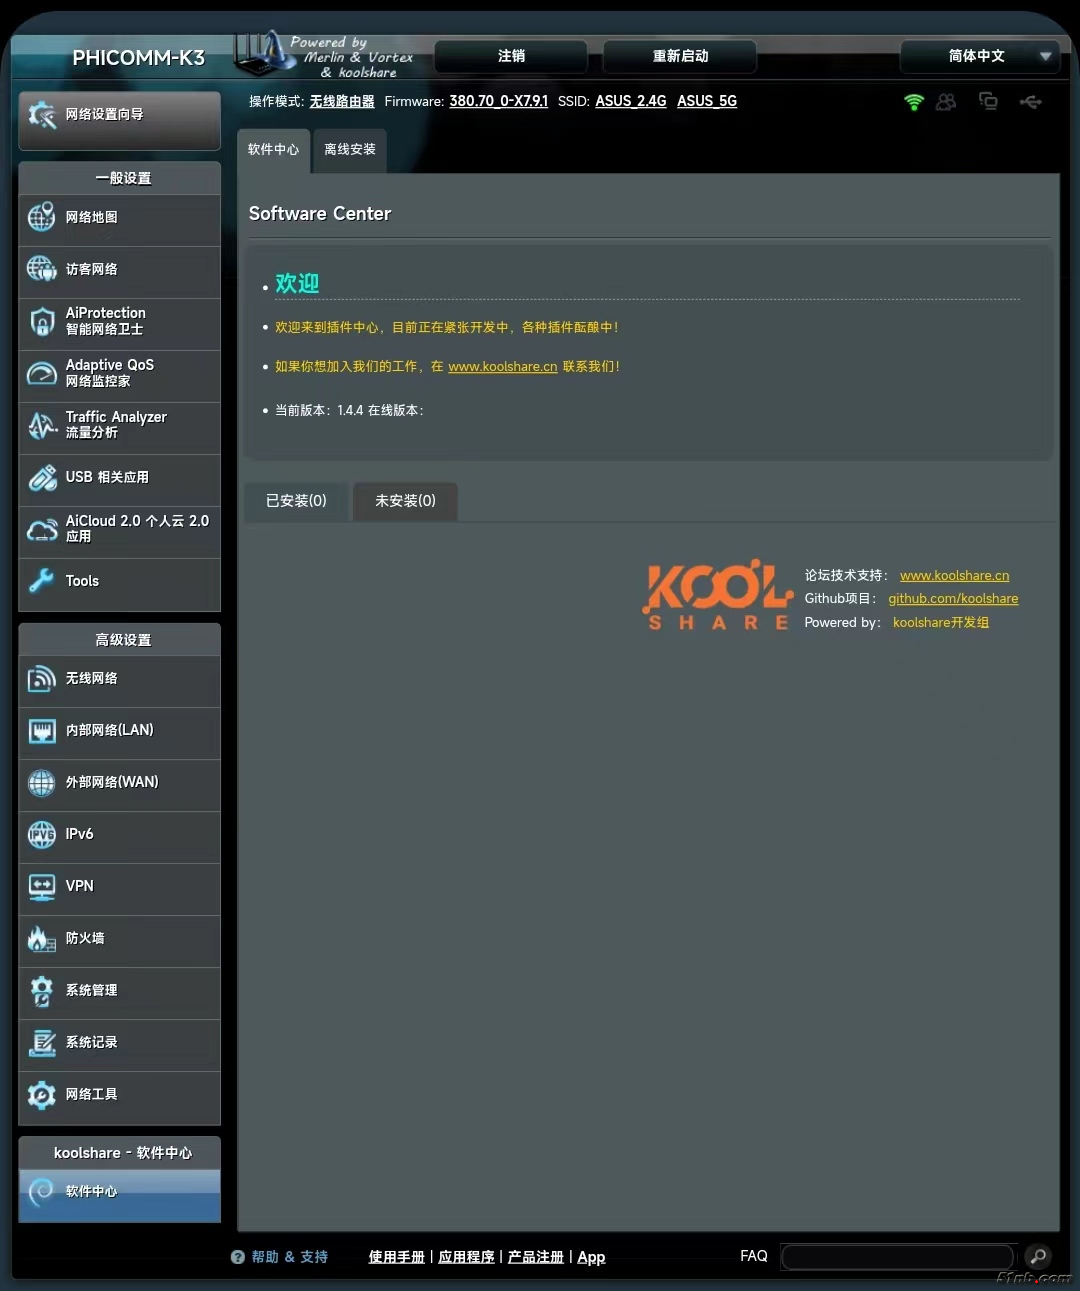Open the github.com/koolshare link
Image resolution: width=1080 pixels, height=1291 pixels.
pyautogui.click(x=953, y=599)
